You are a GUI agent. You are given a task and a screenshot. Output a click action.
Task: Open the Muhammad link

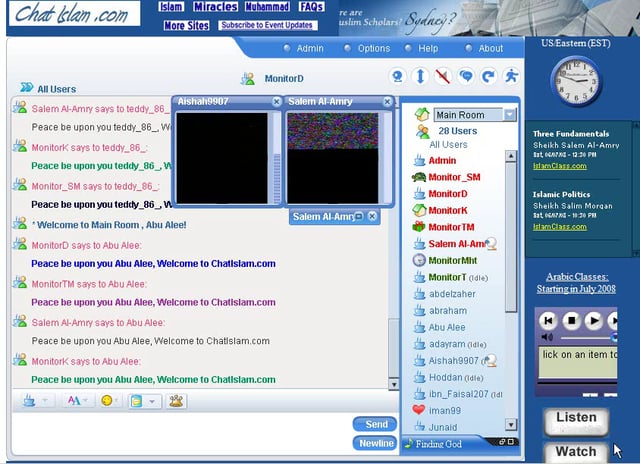[x=267, y=7]
